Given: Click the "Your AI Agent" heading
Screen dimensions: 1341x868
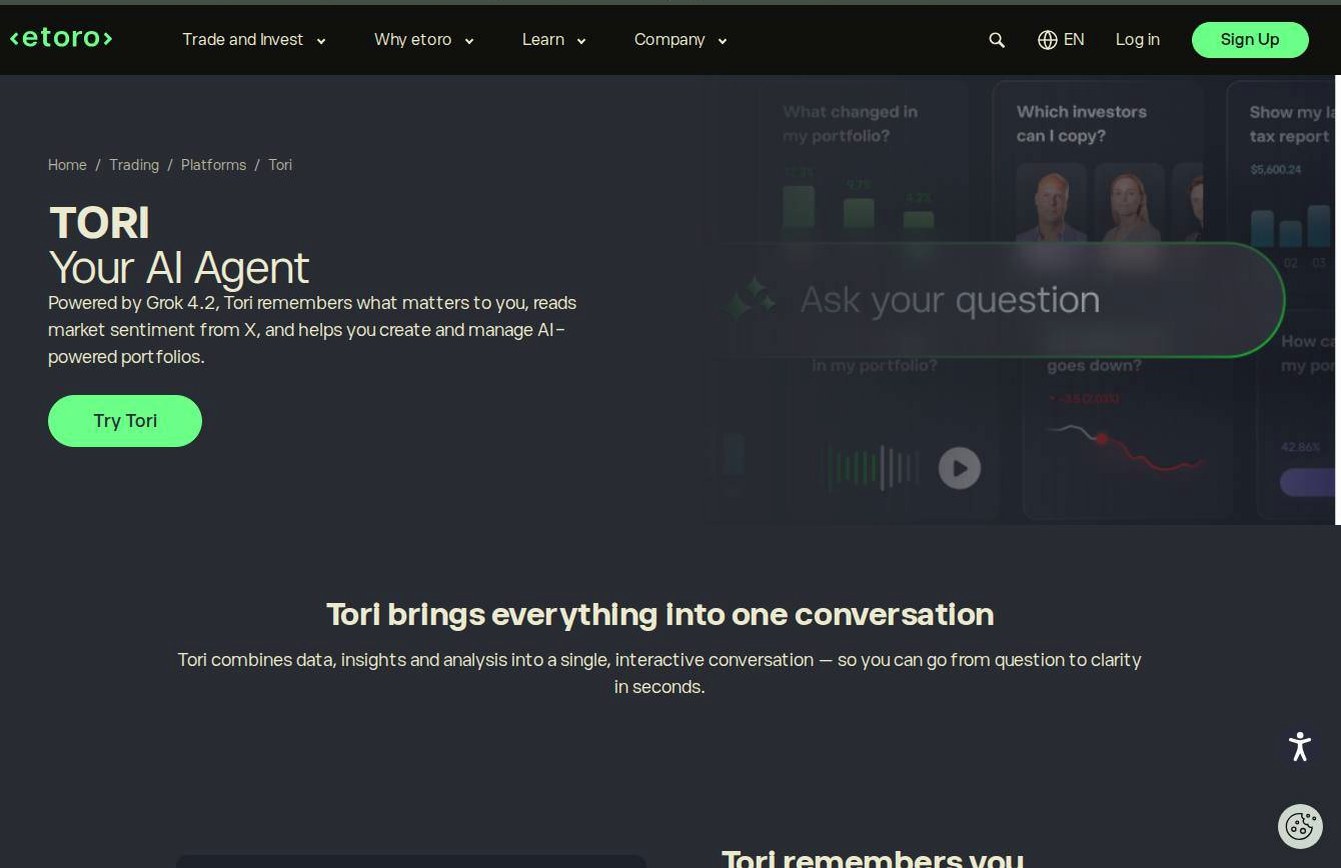Looking at the screenshot, I should 179,268.
